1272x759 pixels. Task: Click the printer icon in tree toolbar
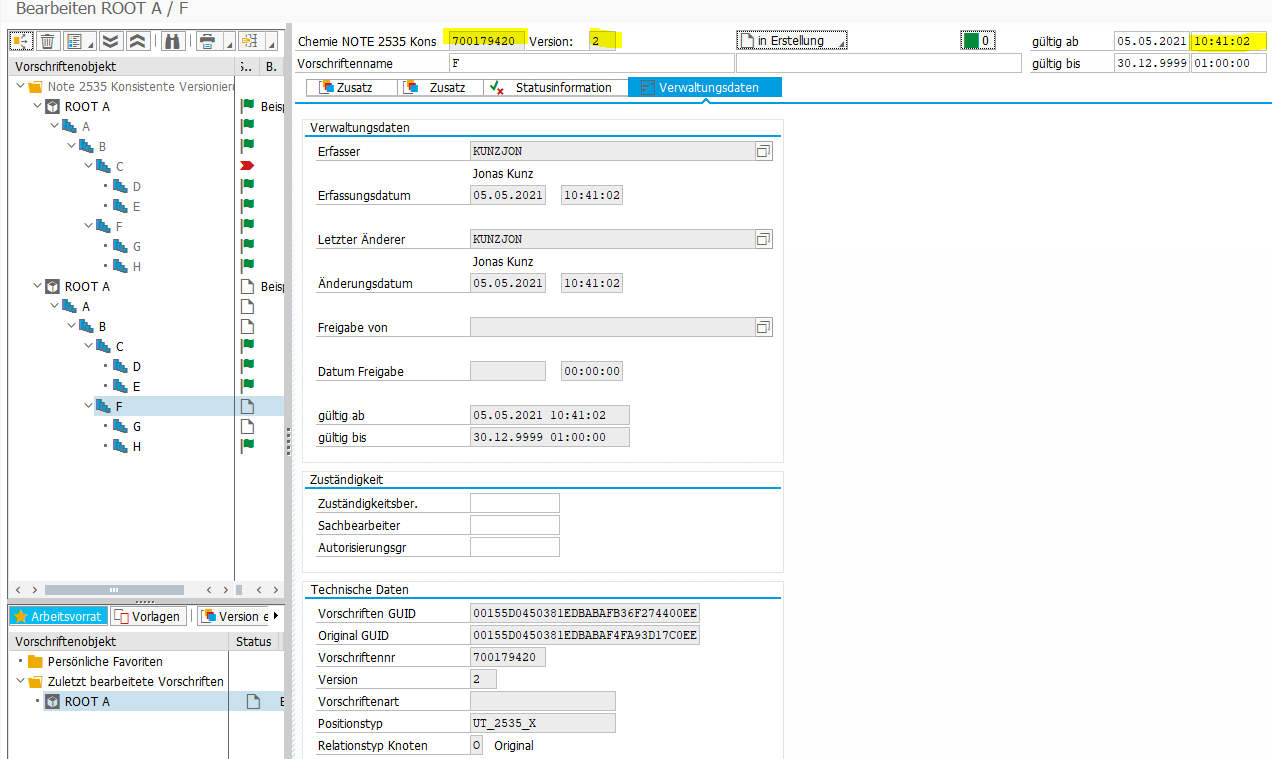[x=207, y=41]
